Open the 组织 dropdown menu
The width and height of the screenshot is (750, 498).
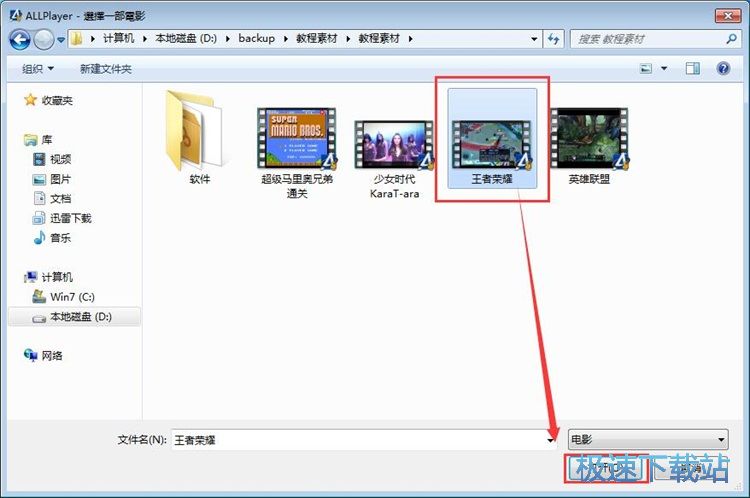tap(38, 68)
